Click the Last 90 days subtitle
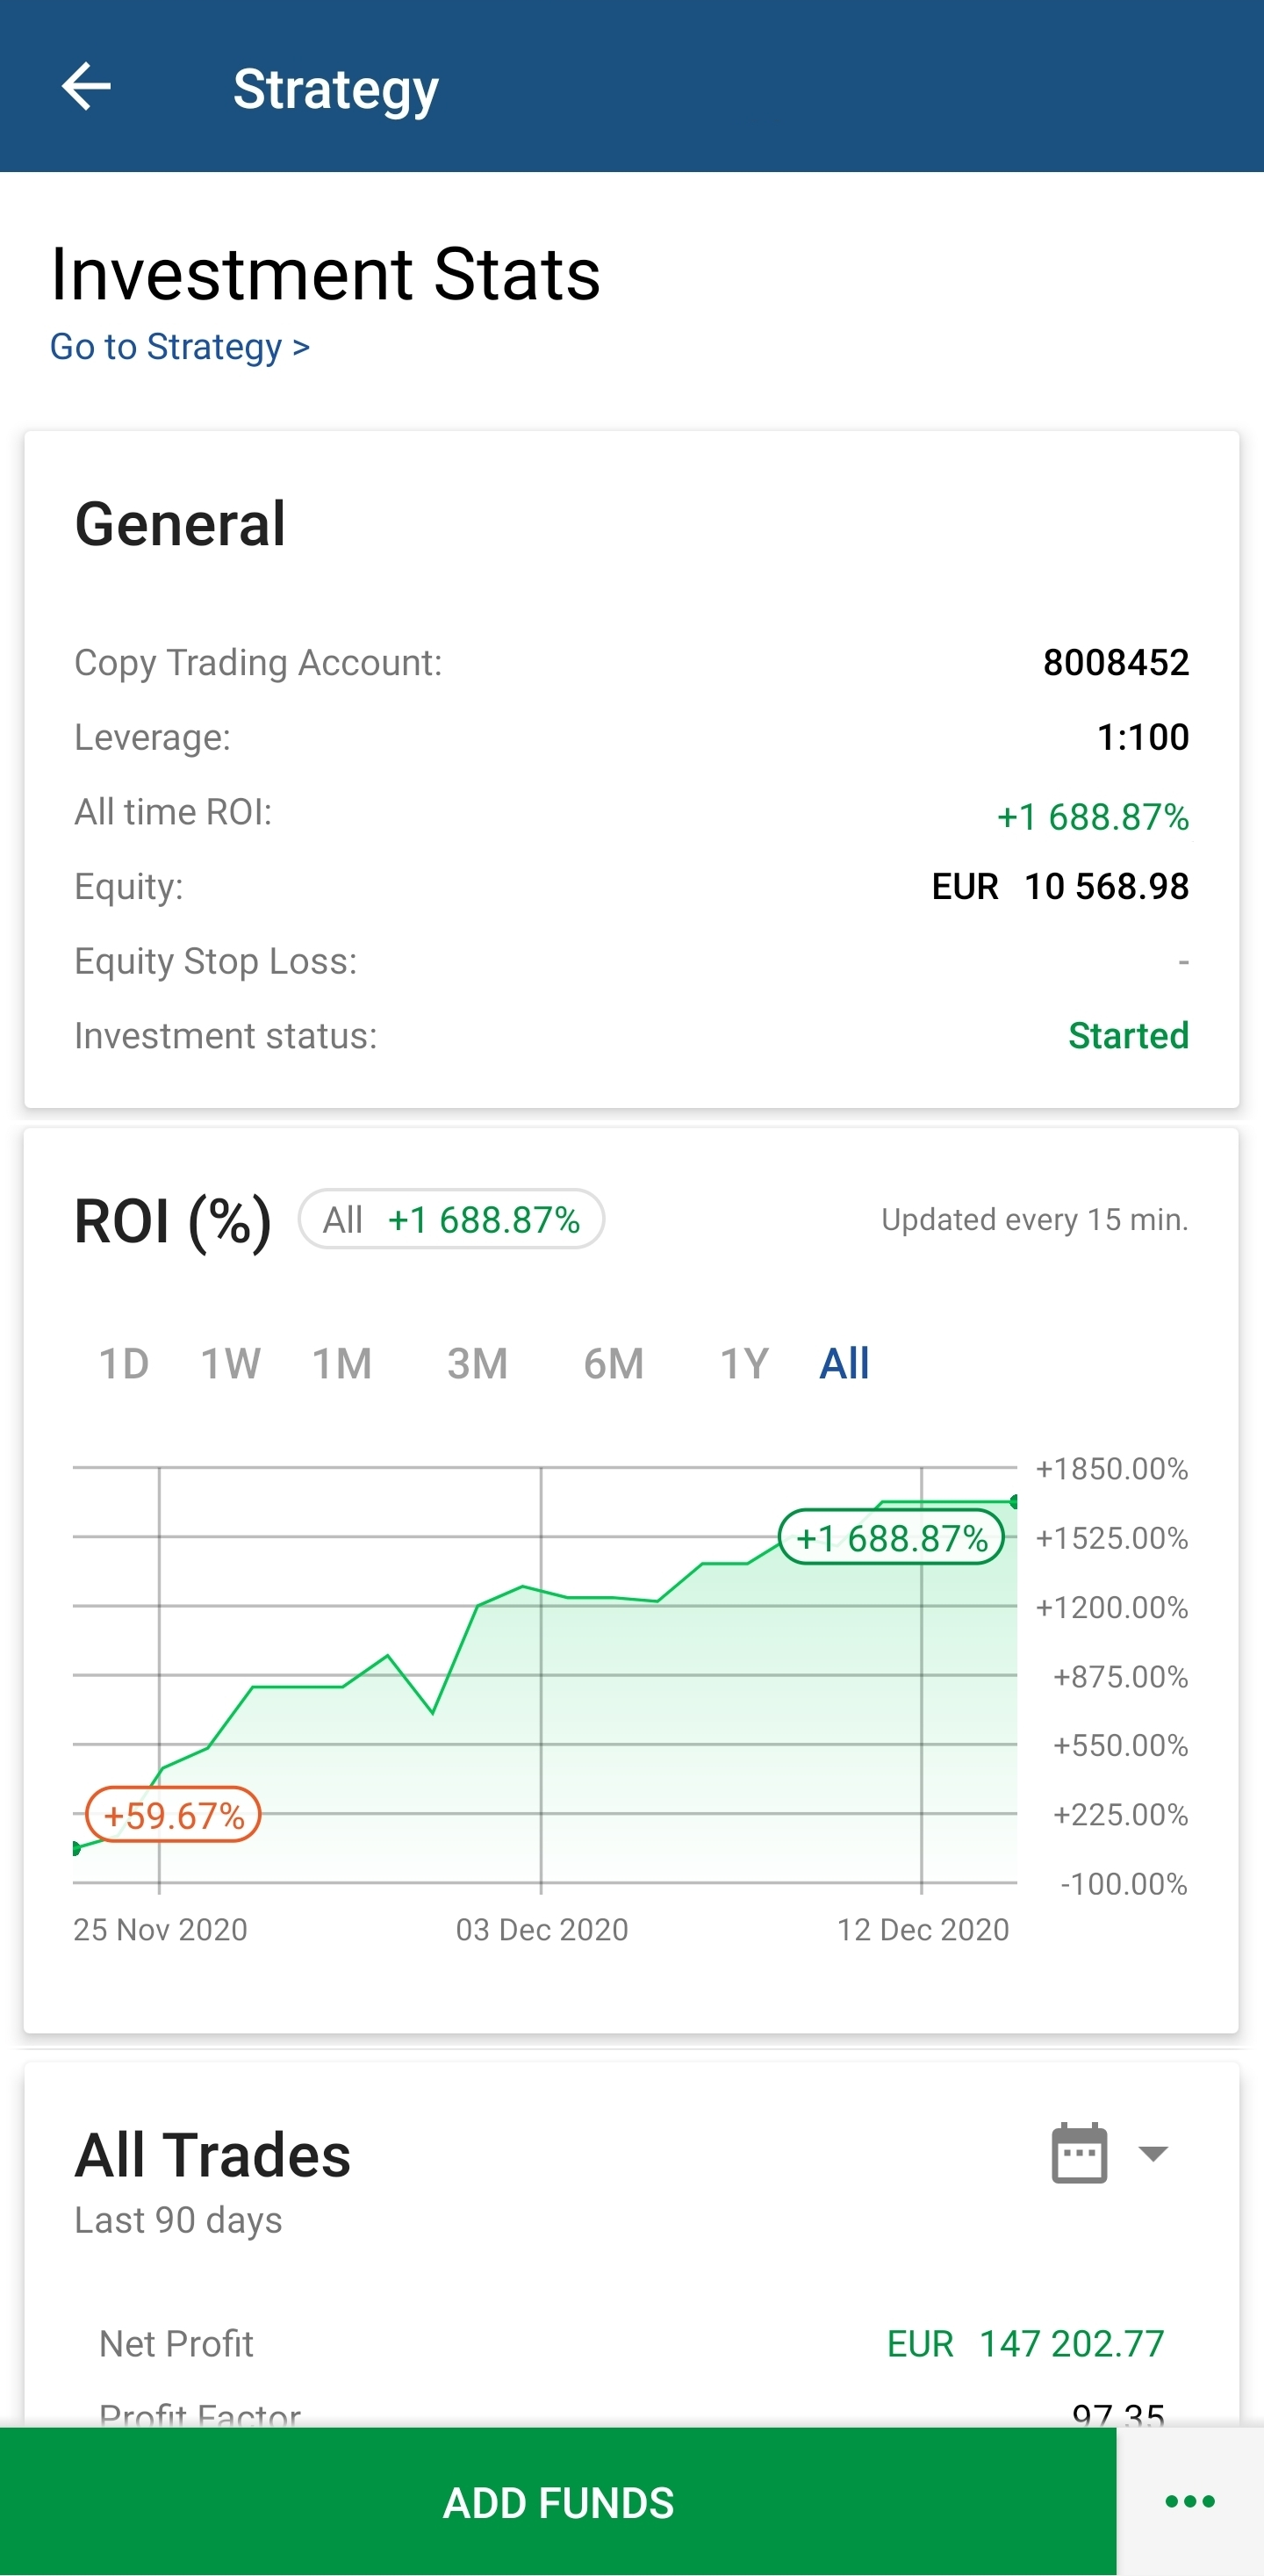 click(178, 2220)
